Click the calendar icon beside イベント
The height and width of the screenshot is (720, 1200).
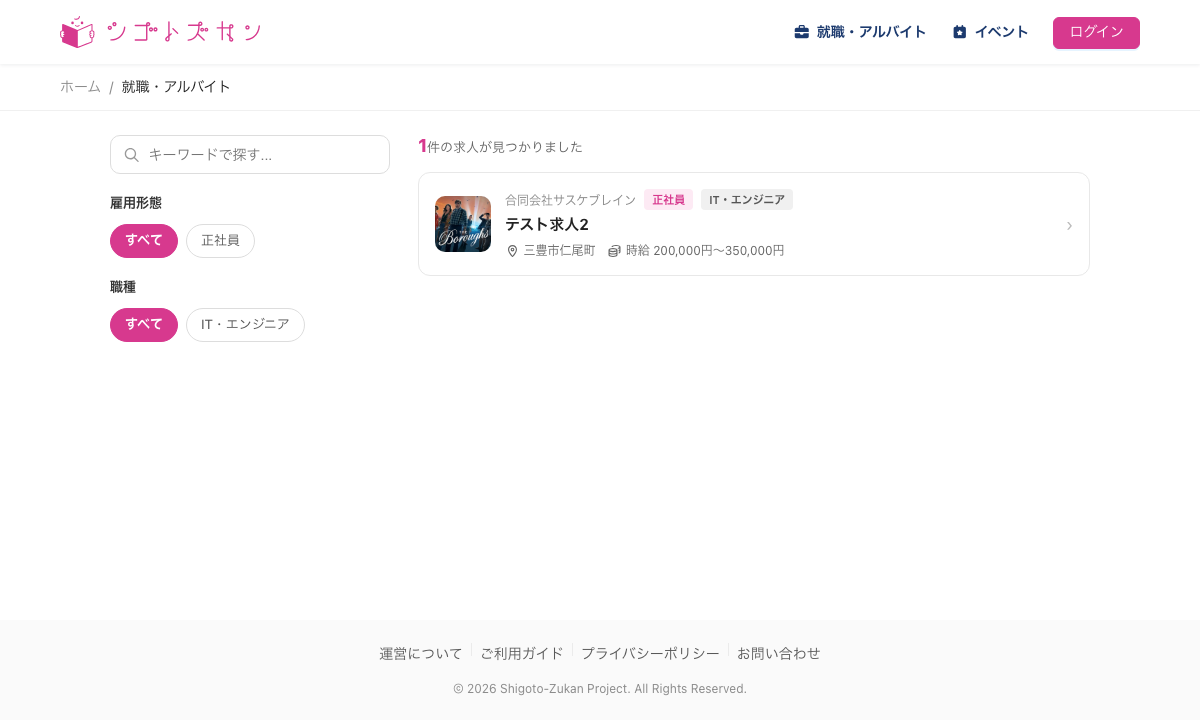pos(960,32)
